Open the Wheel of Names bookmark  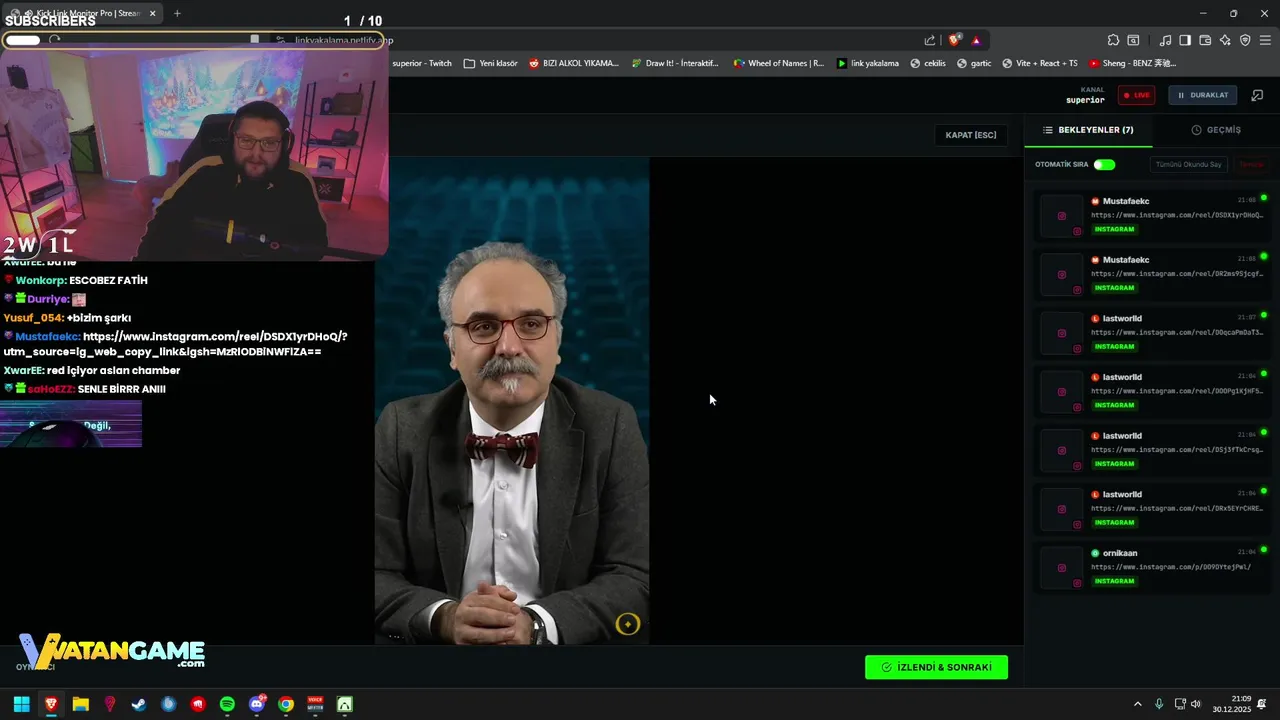[x=778, y=63]
